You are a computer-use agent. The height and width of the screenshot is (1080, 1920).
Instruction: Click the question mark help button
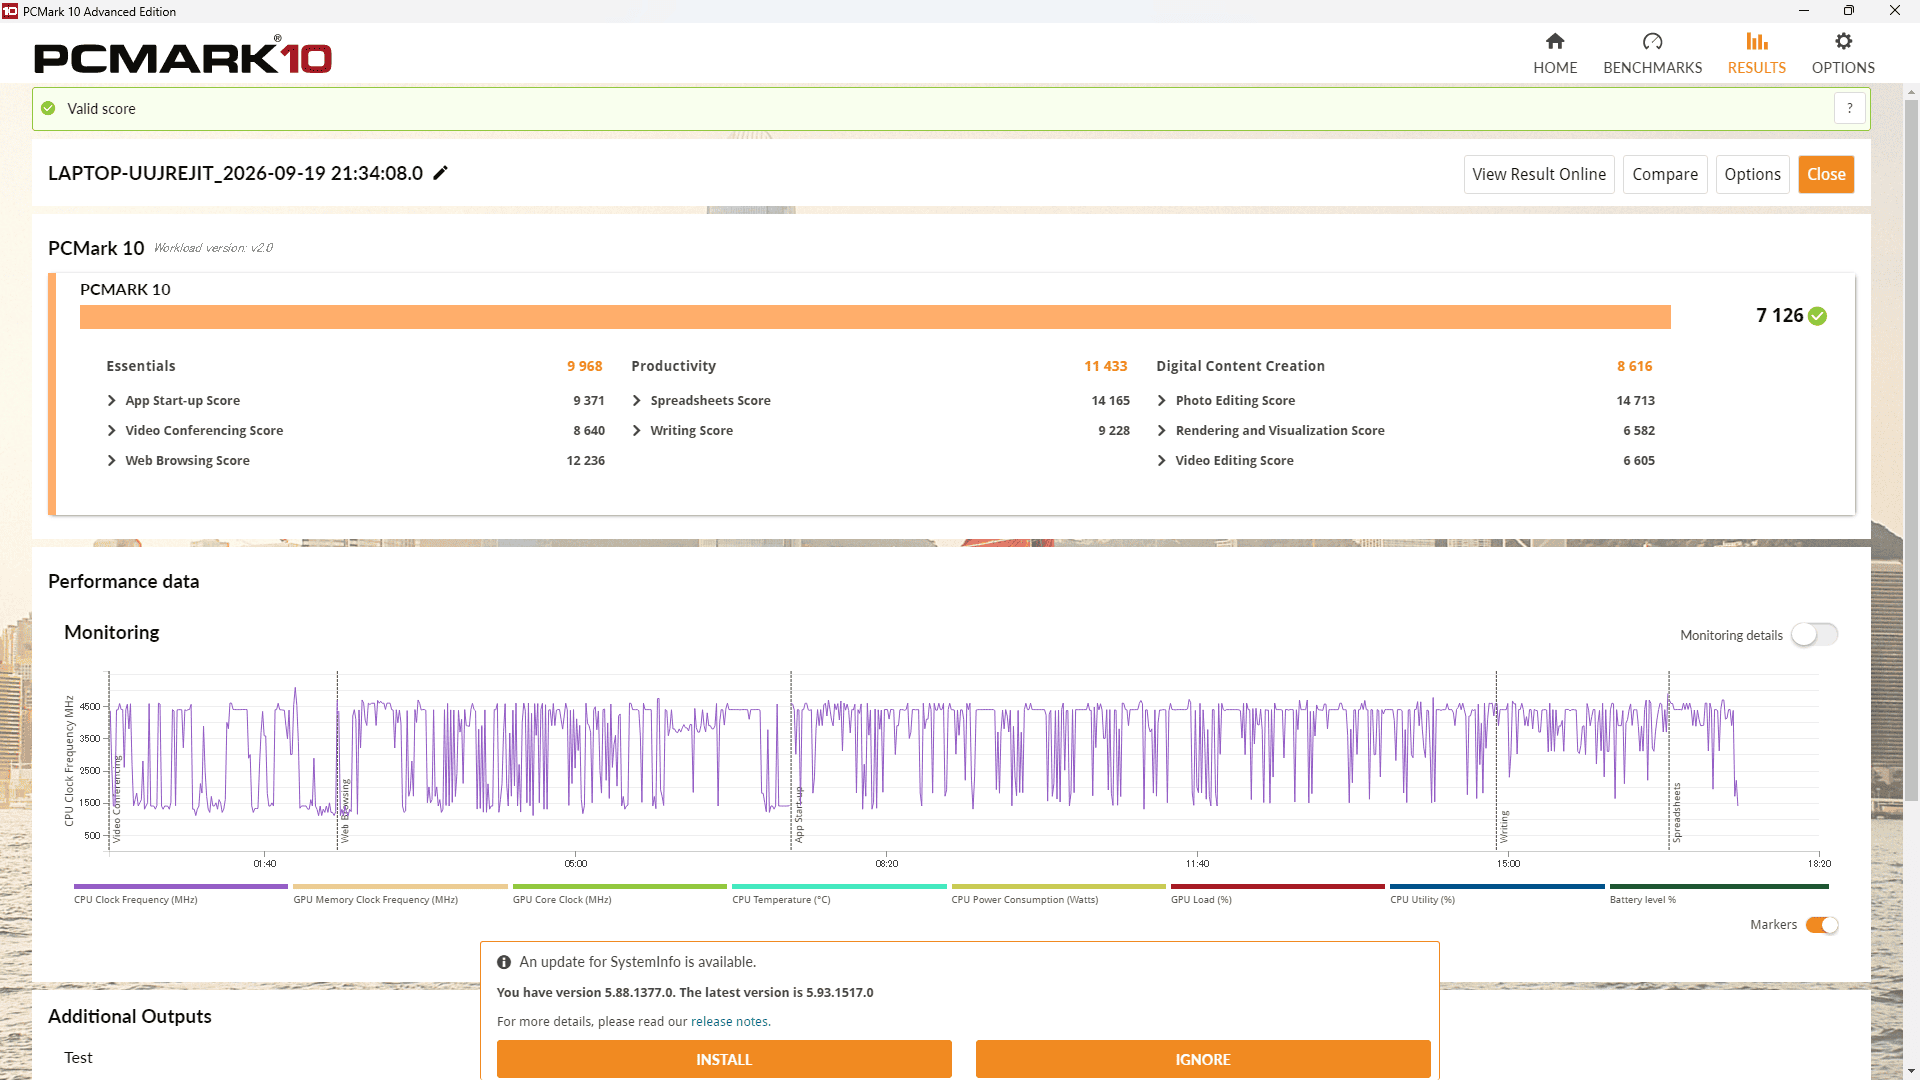1850,108
